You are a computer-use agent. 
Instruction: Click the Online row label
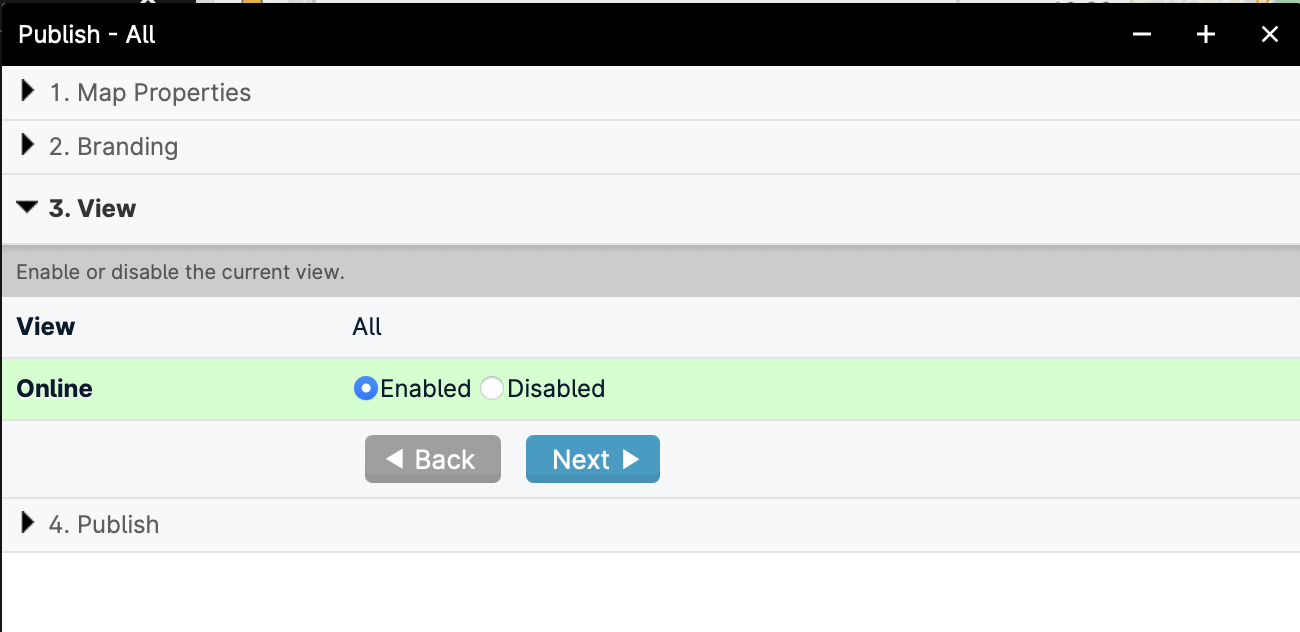point(55,388)
